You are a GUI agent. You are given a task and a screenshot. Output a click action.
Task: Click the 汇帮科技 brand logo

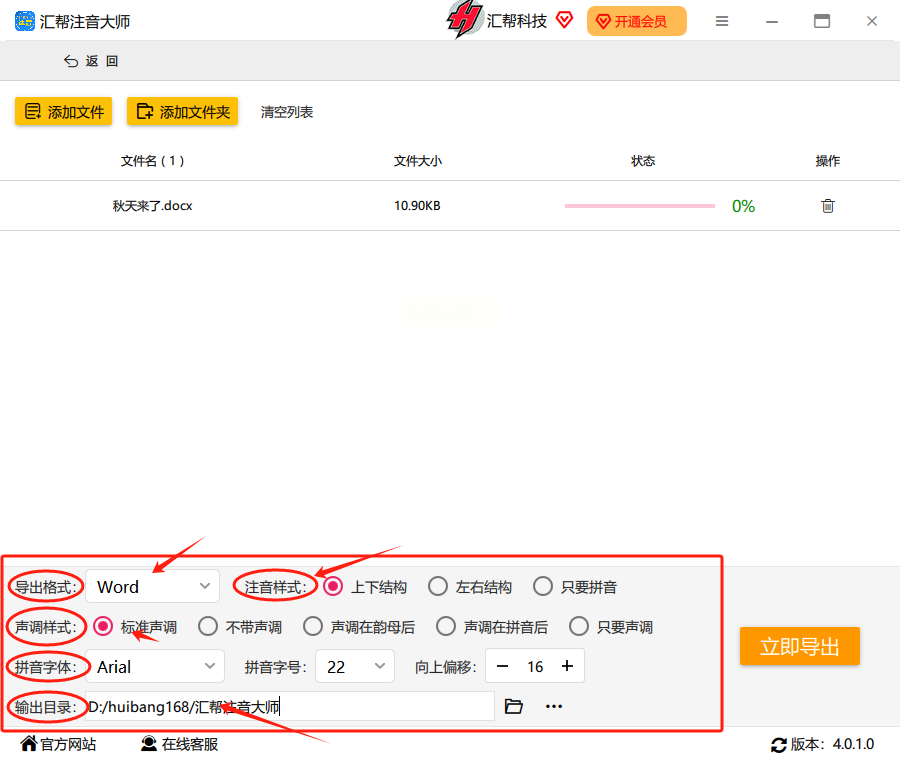click(x=464, y=19)
